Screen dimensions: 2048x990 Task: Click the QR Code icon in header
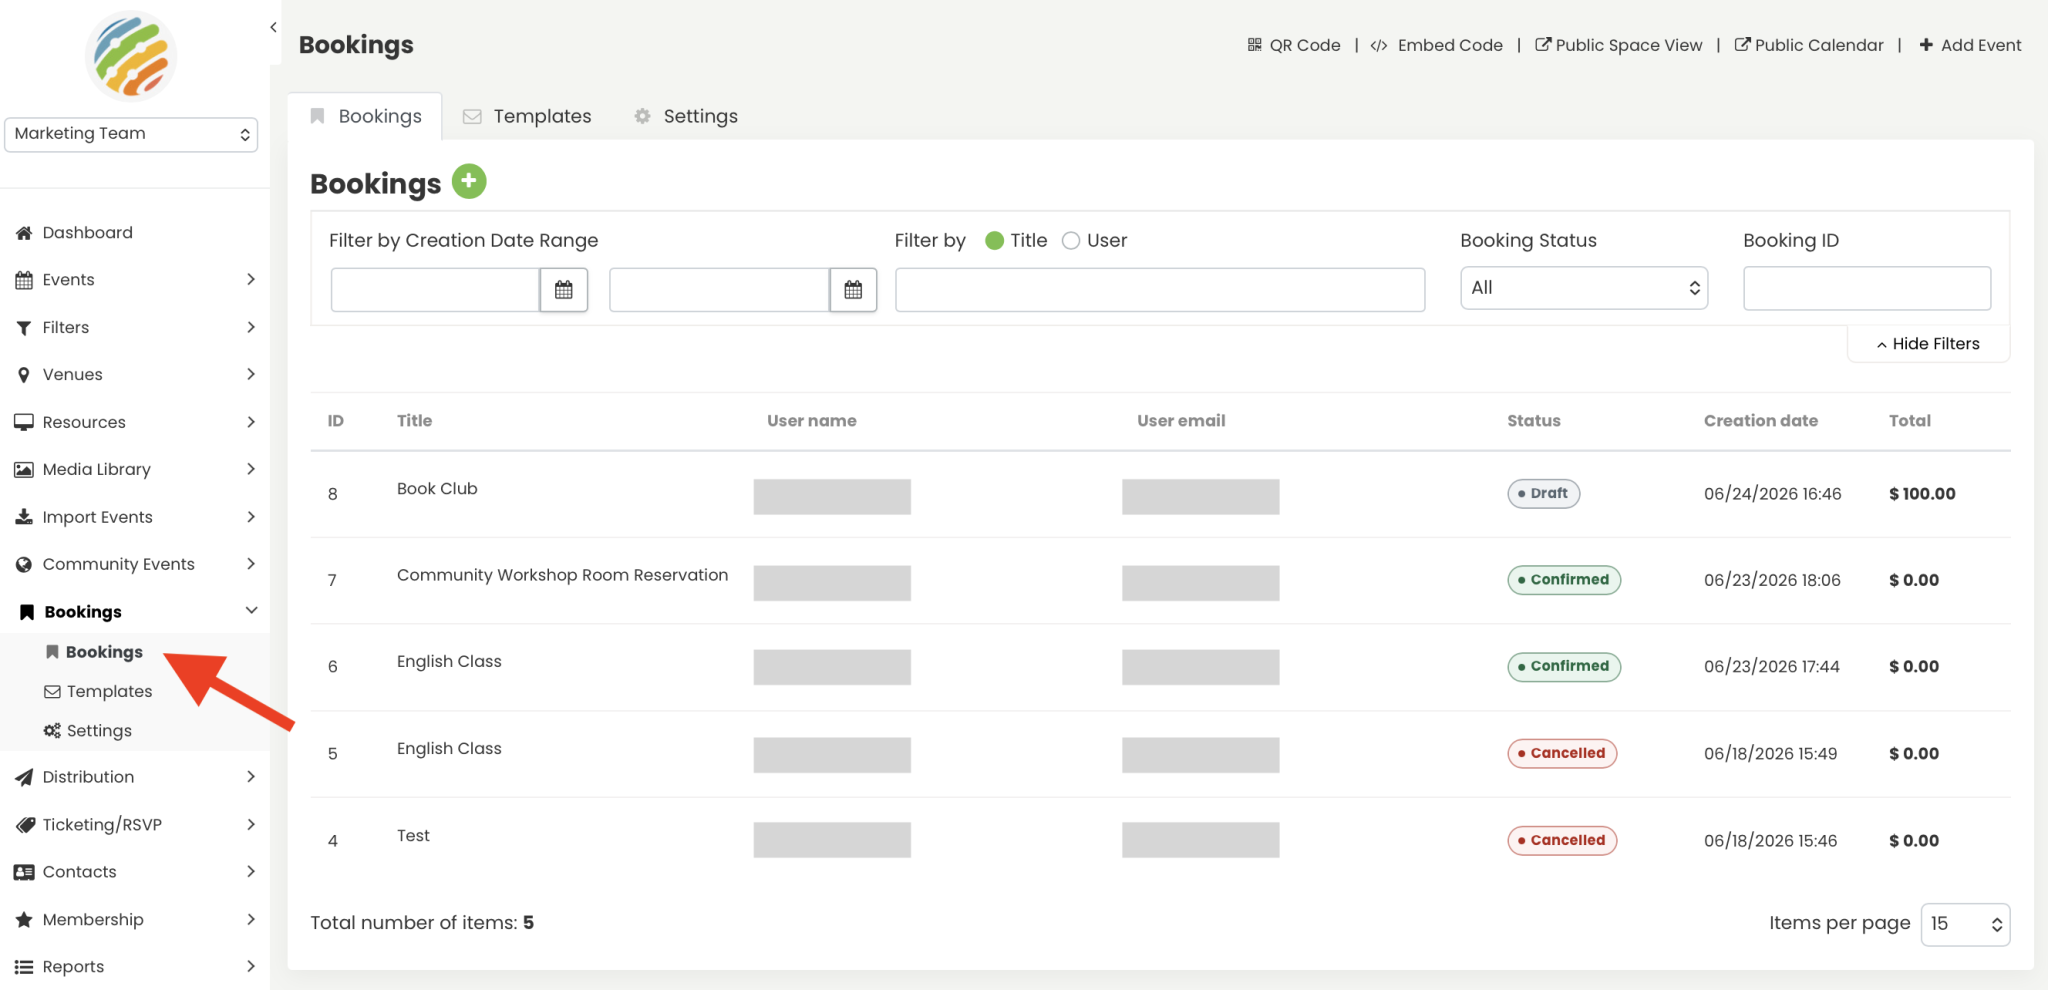click(1255, 45)
